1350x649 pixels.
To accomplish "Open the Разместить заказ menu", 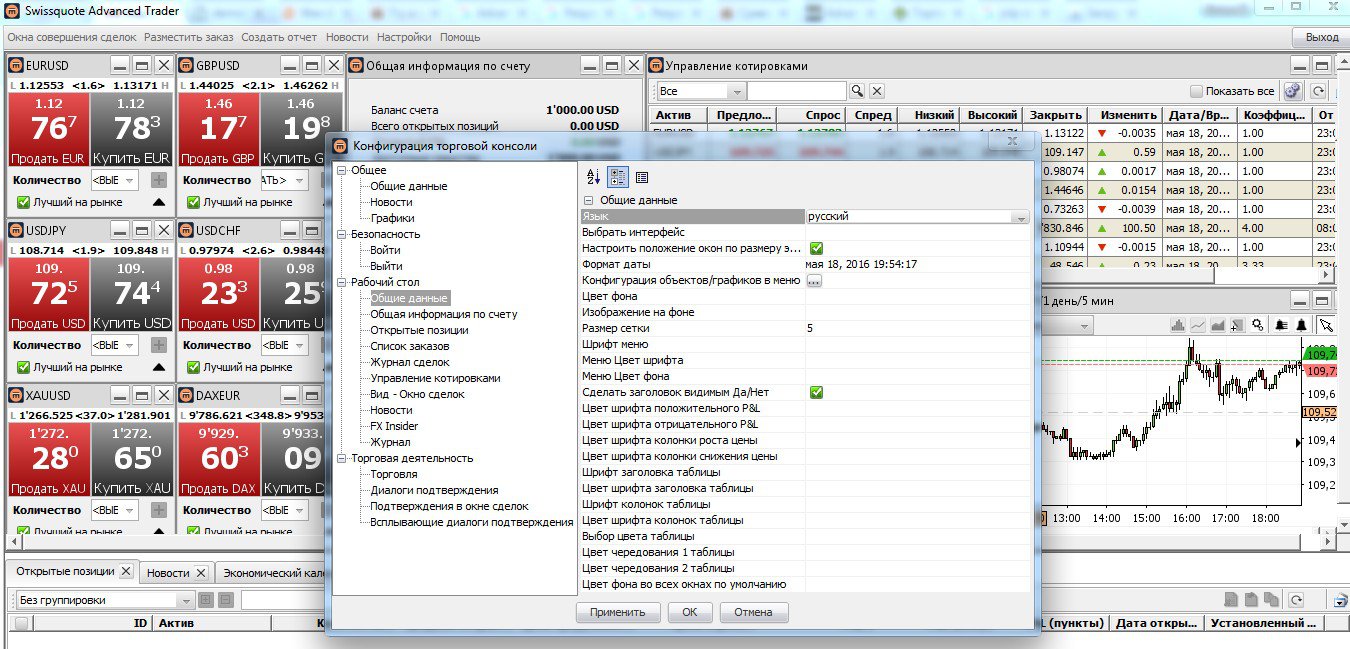I will click(188, 37).
